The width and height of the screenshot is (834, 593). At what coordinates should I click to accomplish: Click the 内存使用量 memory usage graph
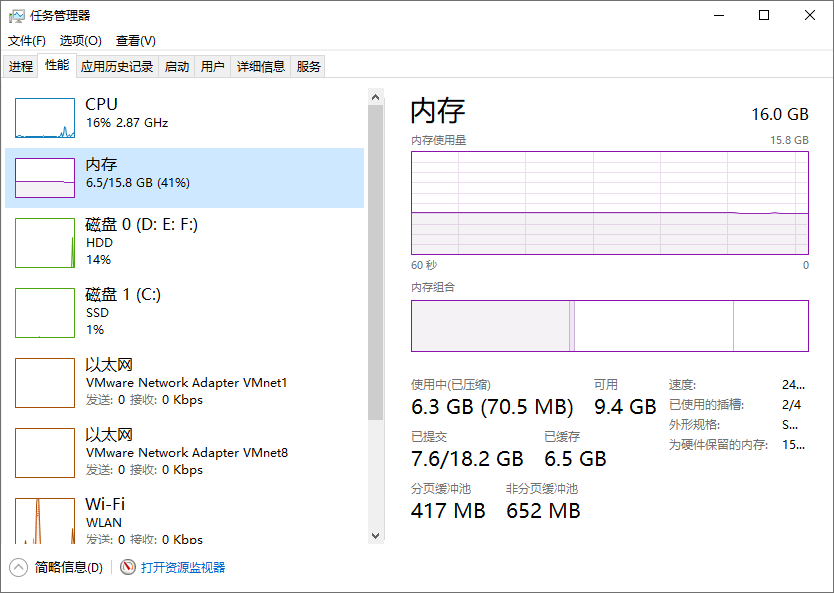609,202
